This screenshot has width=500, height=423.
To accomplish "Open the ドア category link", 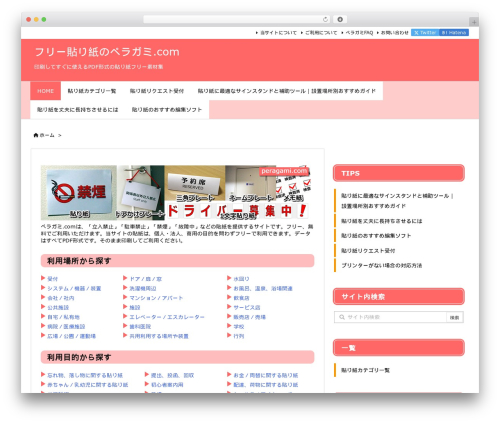I will (146, 279).
